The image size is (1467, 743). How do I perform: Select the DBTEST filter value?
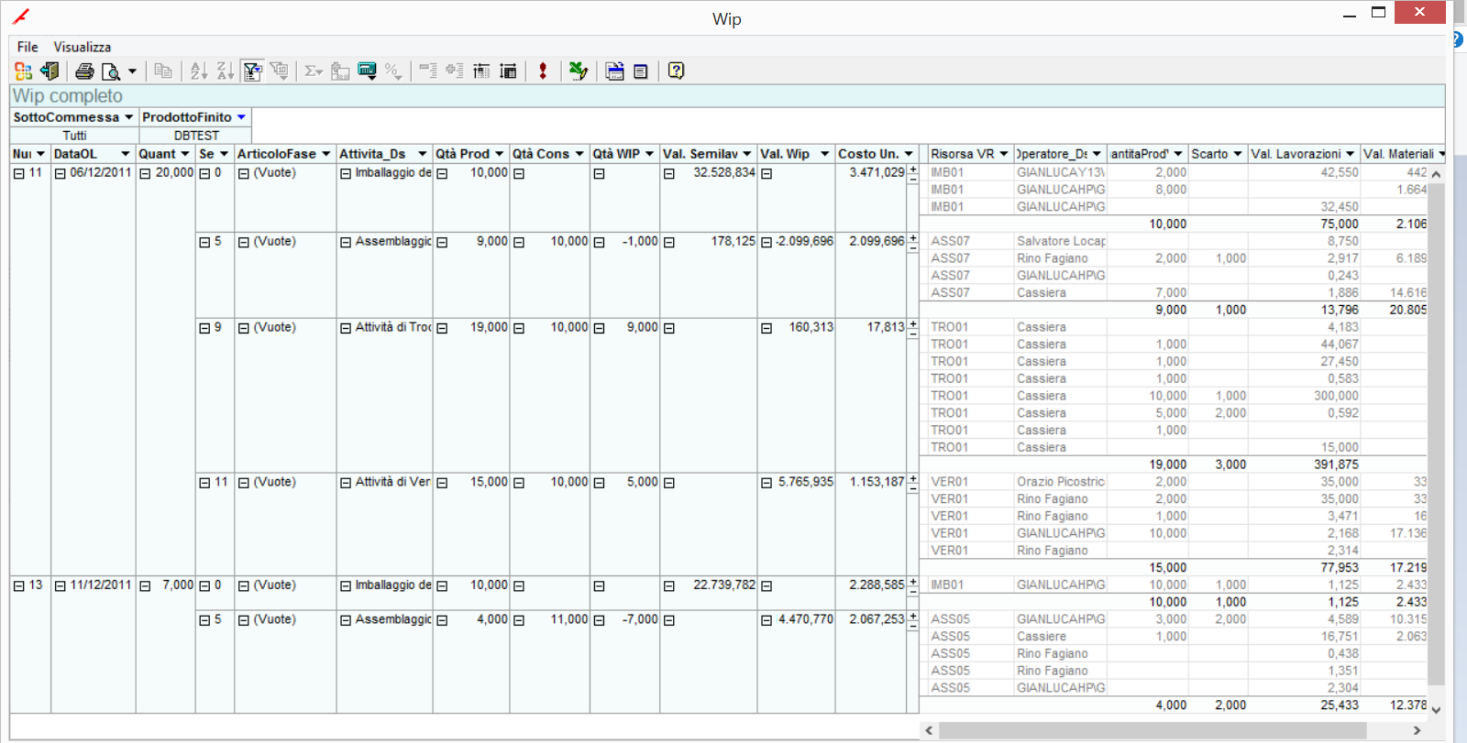(x=195, y=135)
